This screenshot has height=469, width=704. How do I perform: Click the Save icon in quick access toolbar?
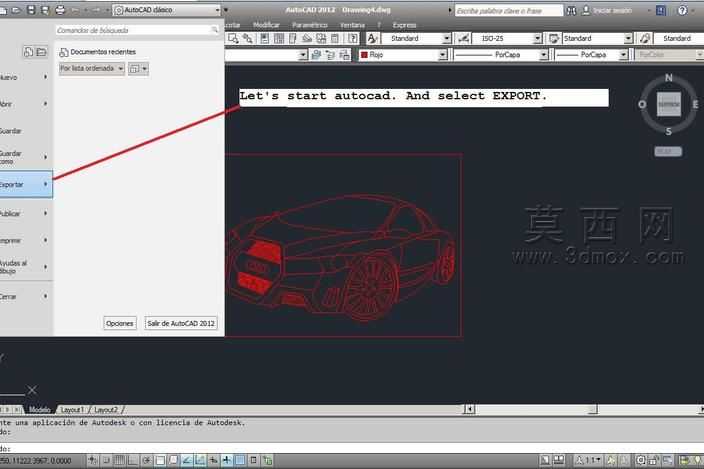pos(31,9)
